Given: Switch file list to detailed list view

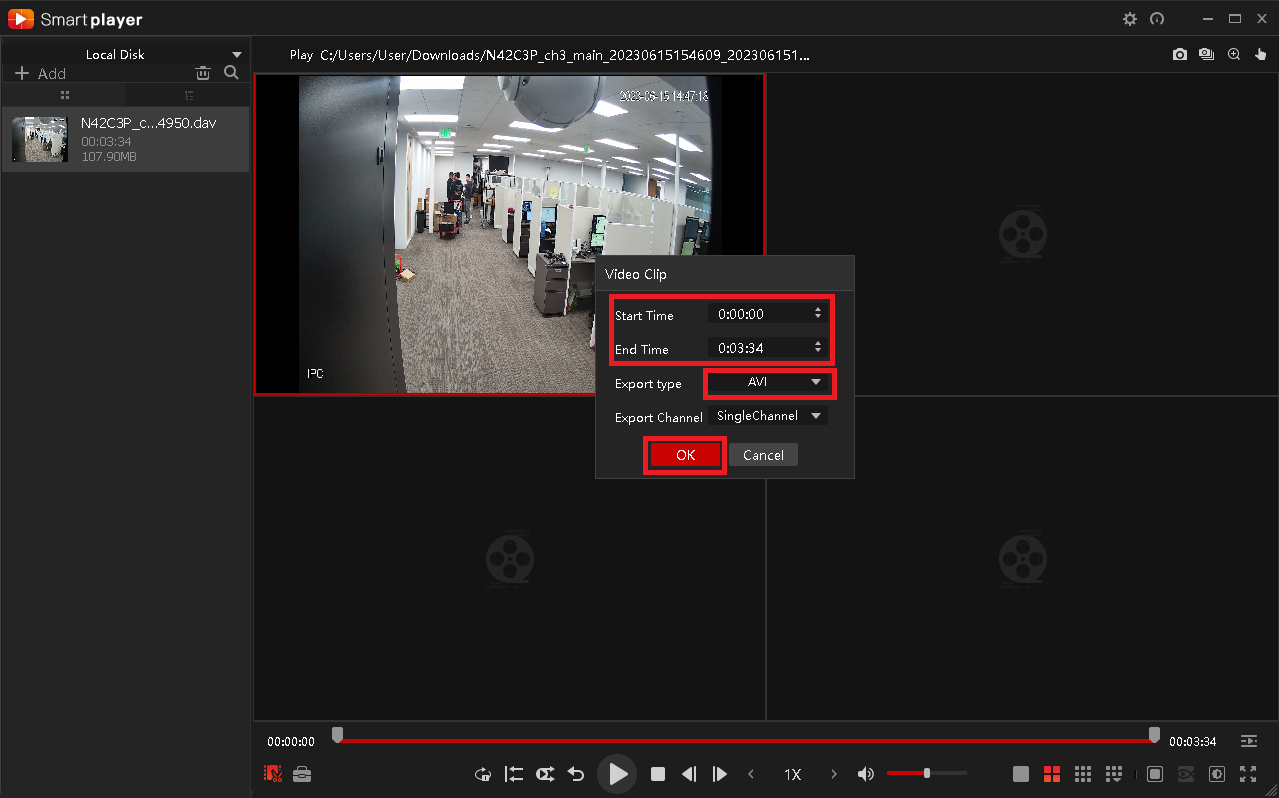Looking at the screenshot, I should tap(188, 95).
